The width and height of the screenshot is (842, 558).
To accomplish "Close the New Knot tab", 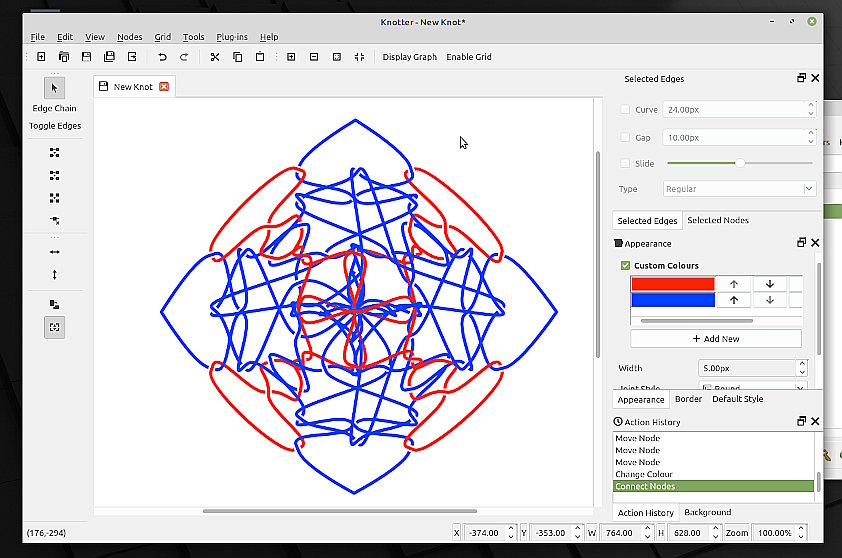I will (x=164, y=86).
